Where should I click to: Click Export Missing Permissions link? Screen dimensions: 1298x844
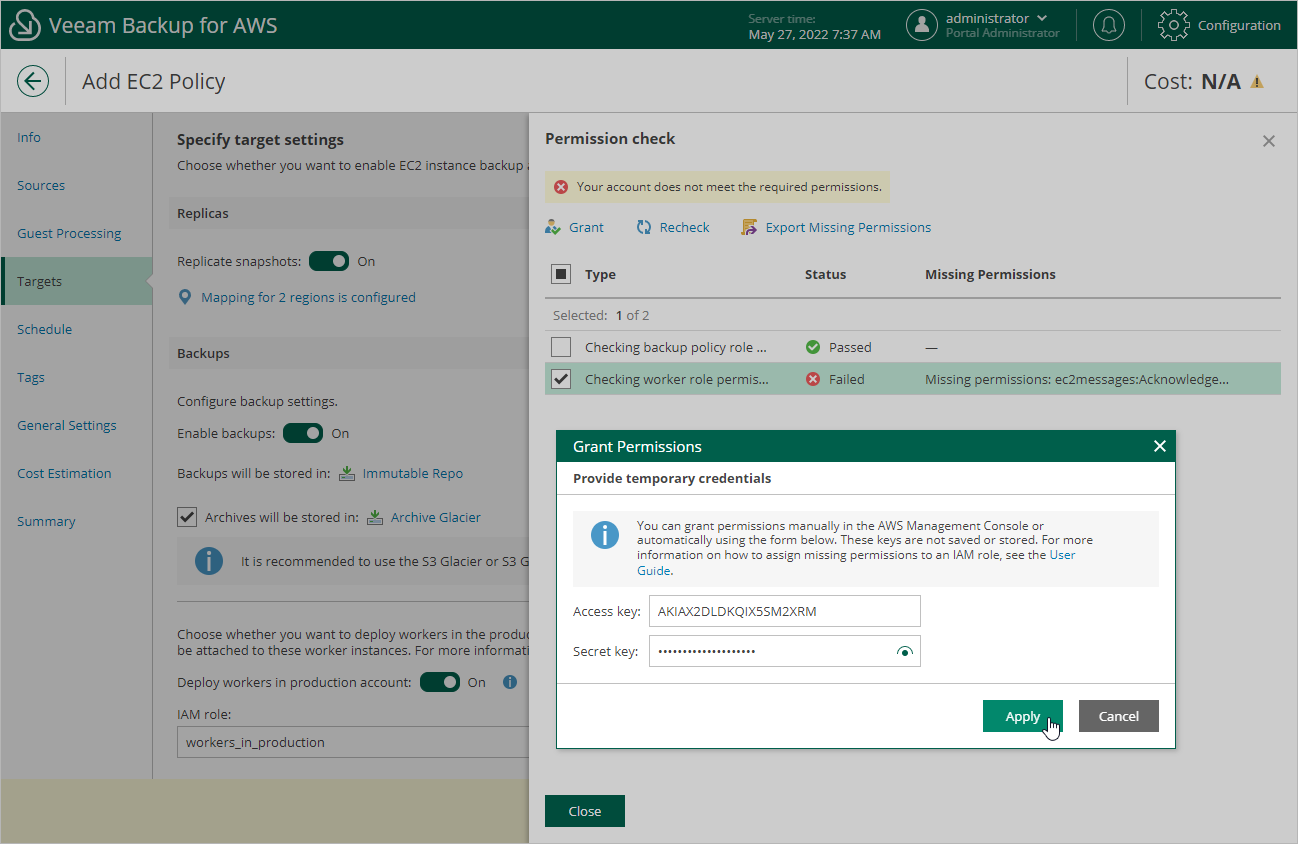[x=848, y=227]
